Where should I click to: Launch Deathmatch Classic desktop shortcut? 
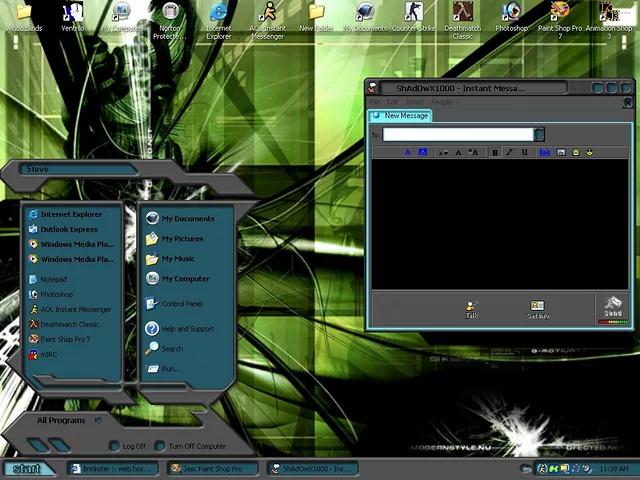[462, 21]
